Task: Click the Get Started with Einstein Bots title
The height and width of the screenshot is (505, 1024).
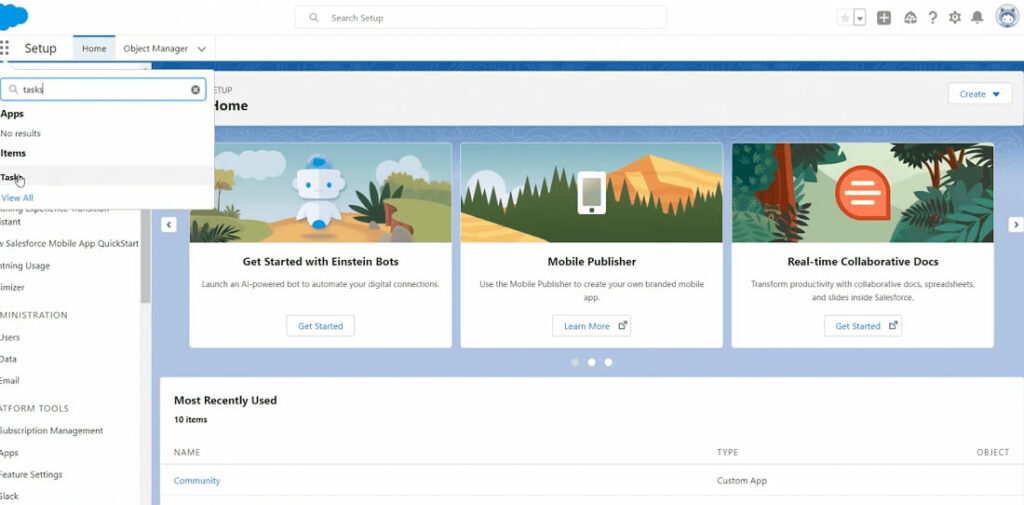Action: point(321,262)
